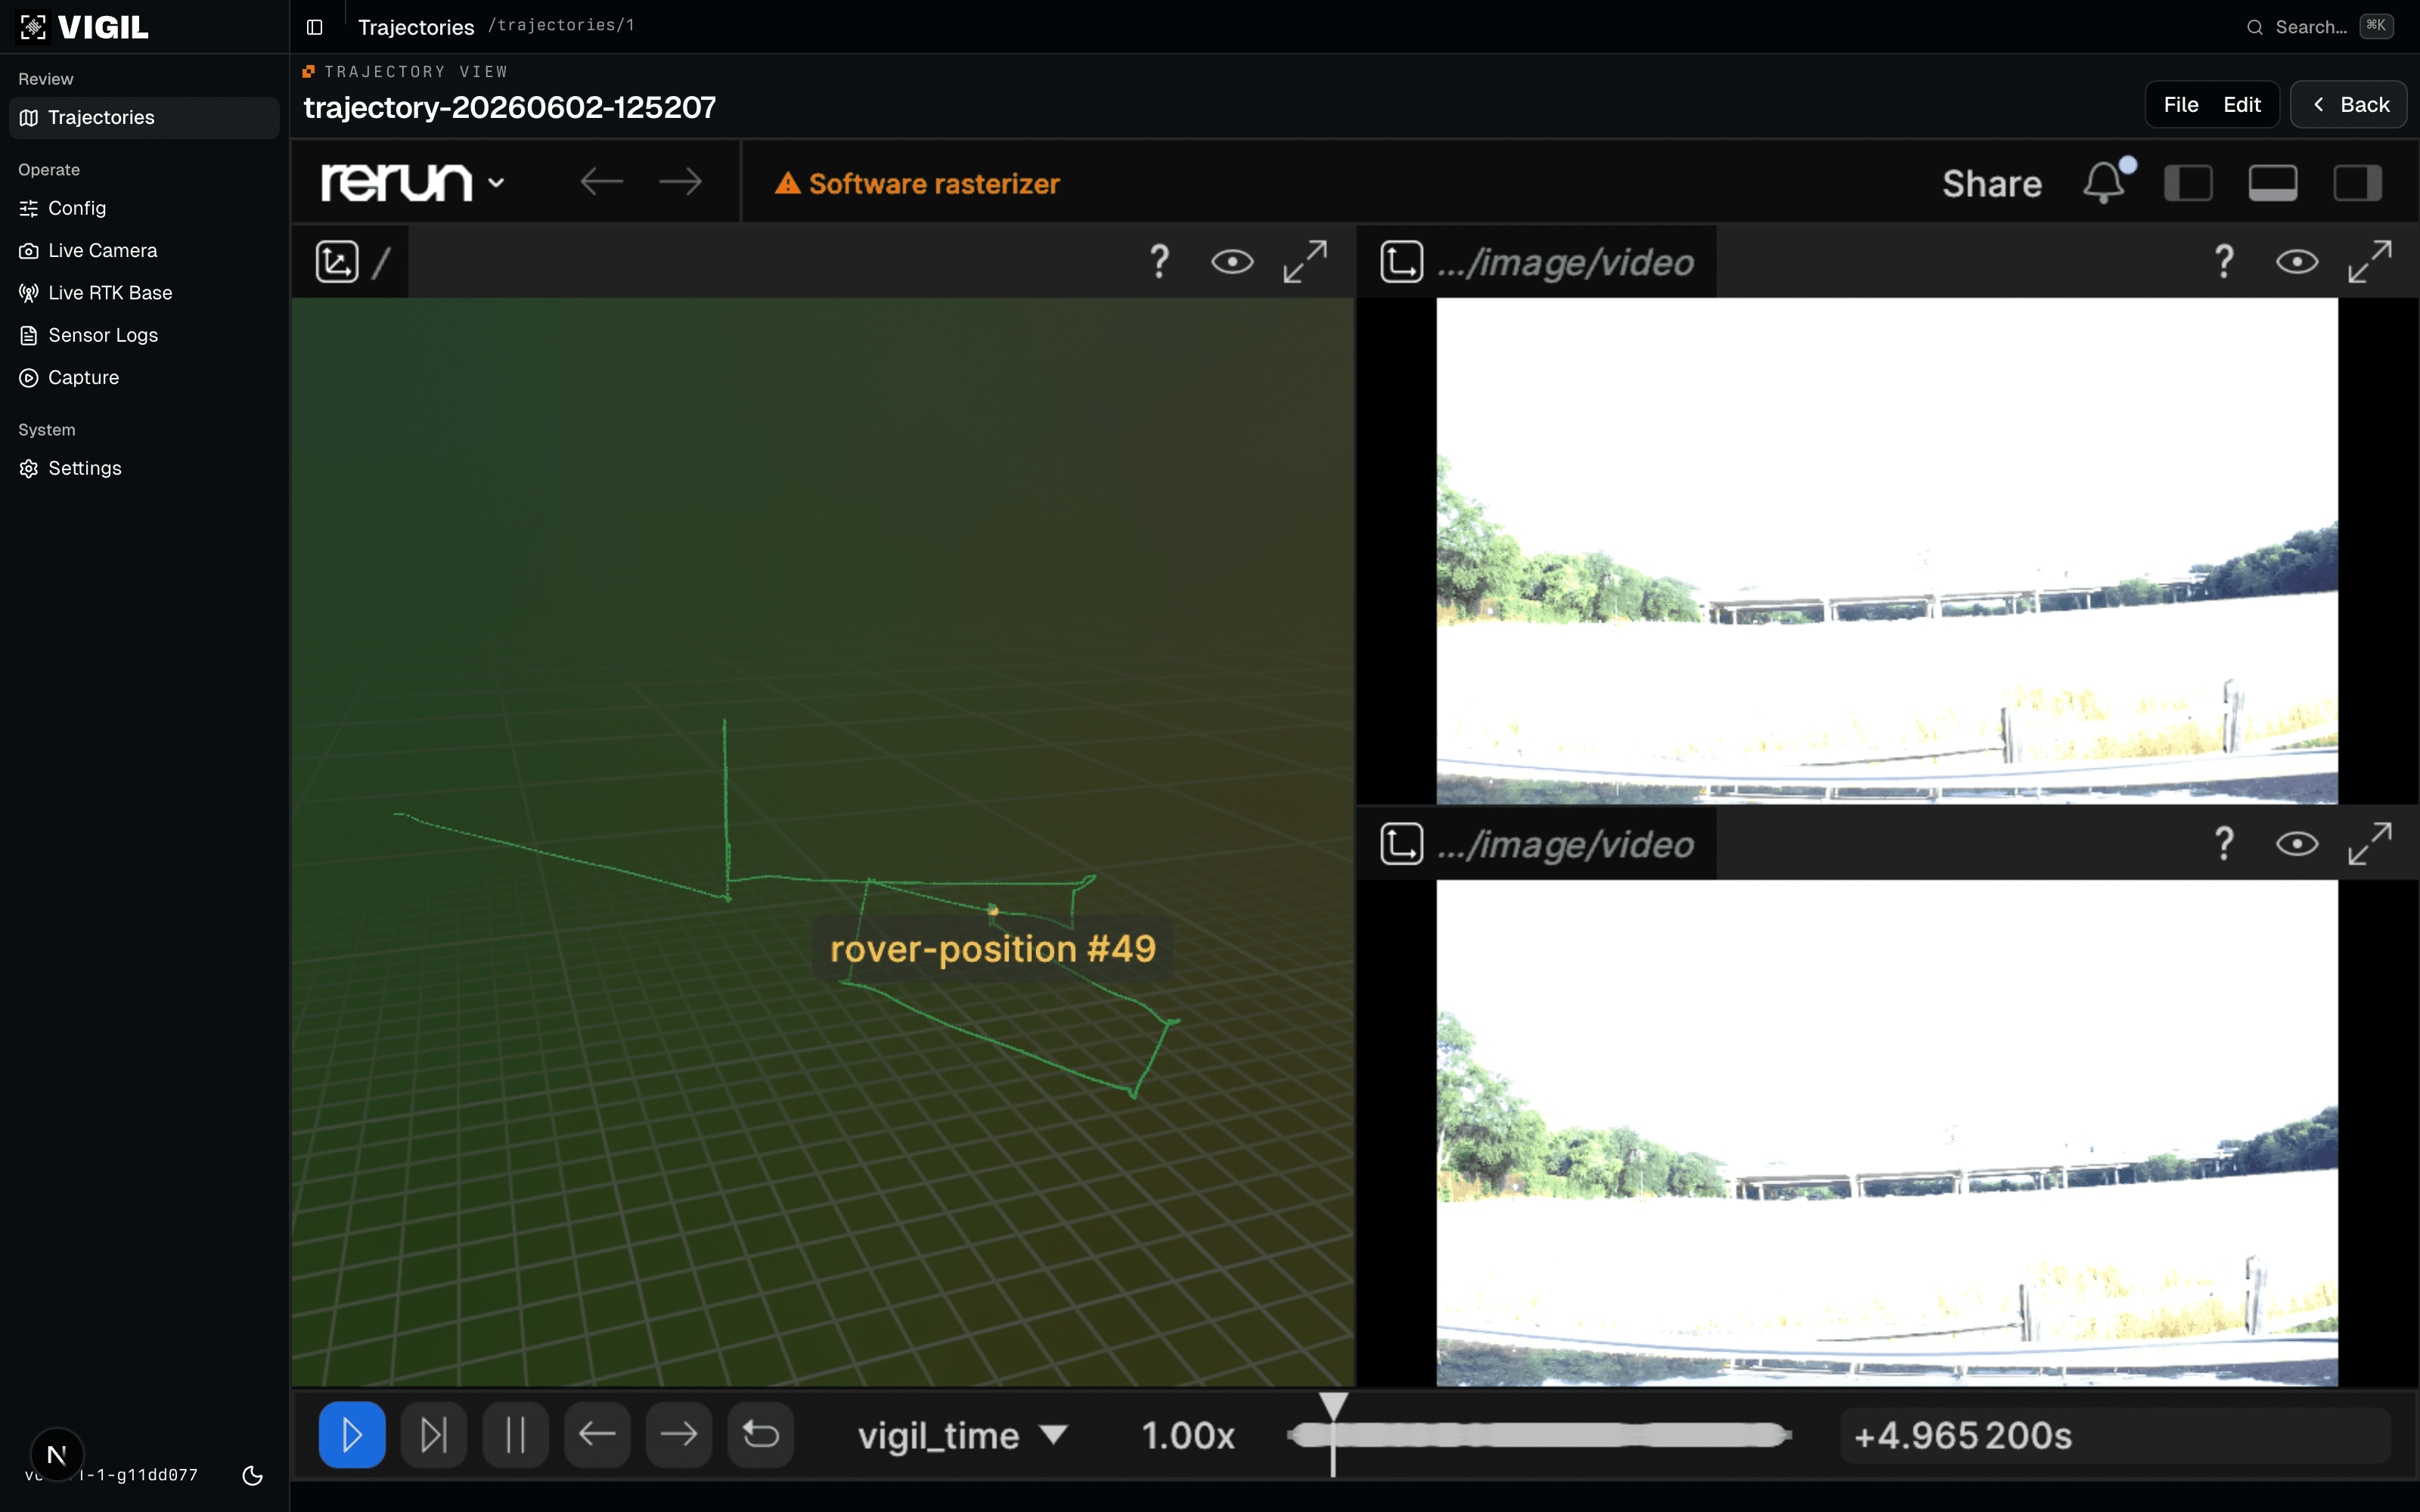Screen dimensions: 2420x1512
Task: Go back with rerun left arrow
Action: (x=601, y=182)
